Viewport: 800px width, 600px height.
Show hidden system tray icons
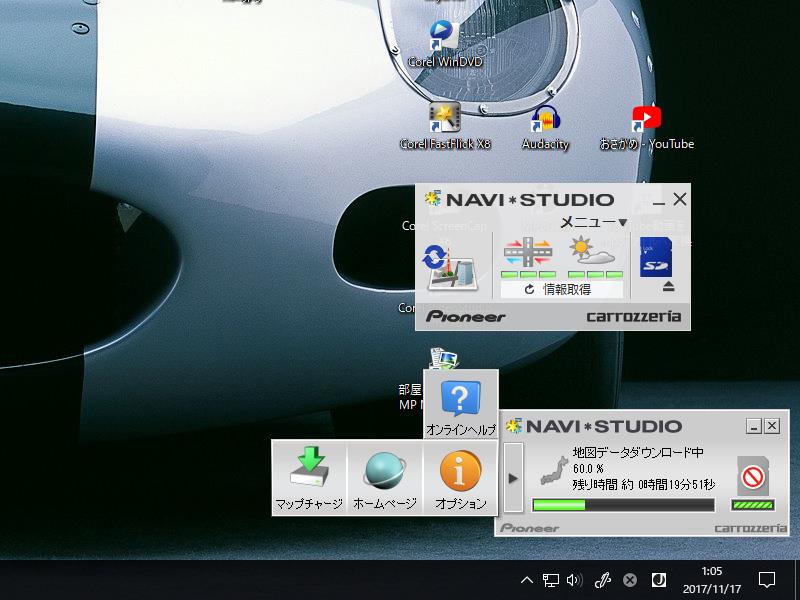(527, 580)
